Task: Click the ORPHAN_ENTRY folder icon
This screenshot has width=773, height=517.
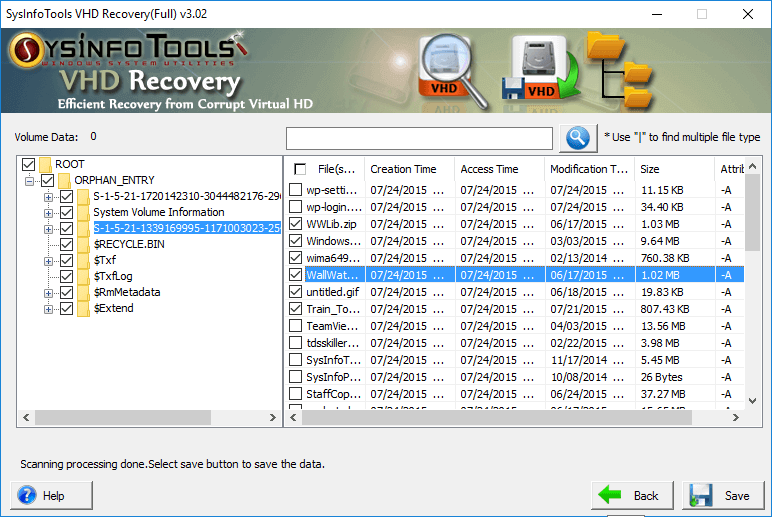Action: coord(65,180)
